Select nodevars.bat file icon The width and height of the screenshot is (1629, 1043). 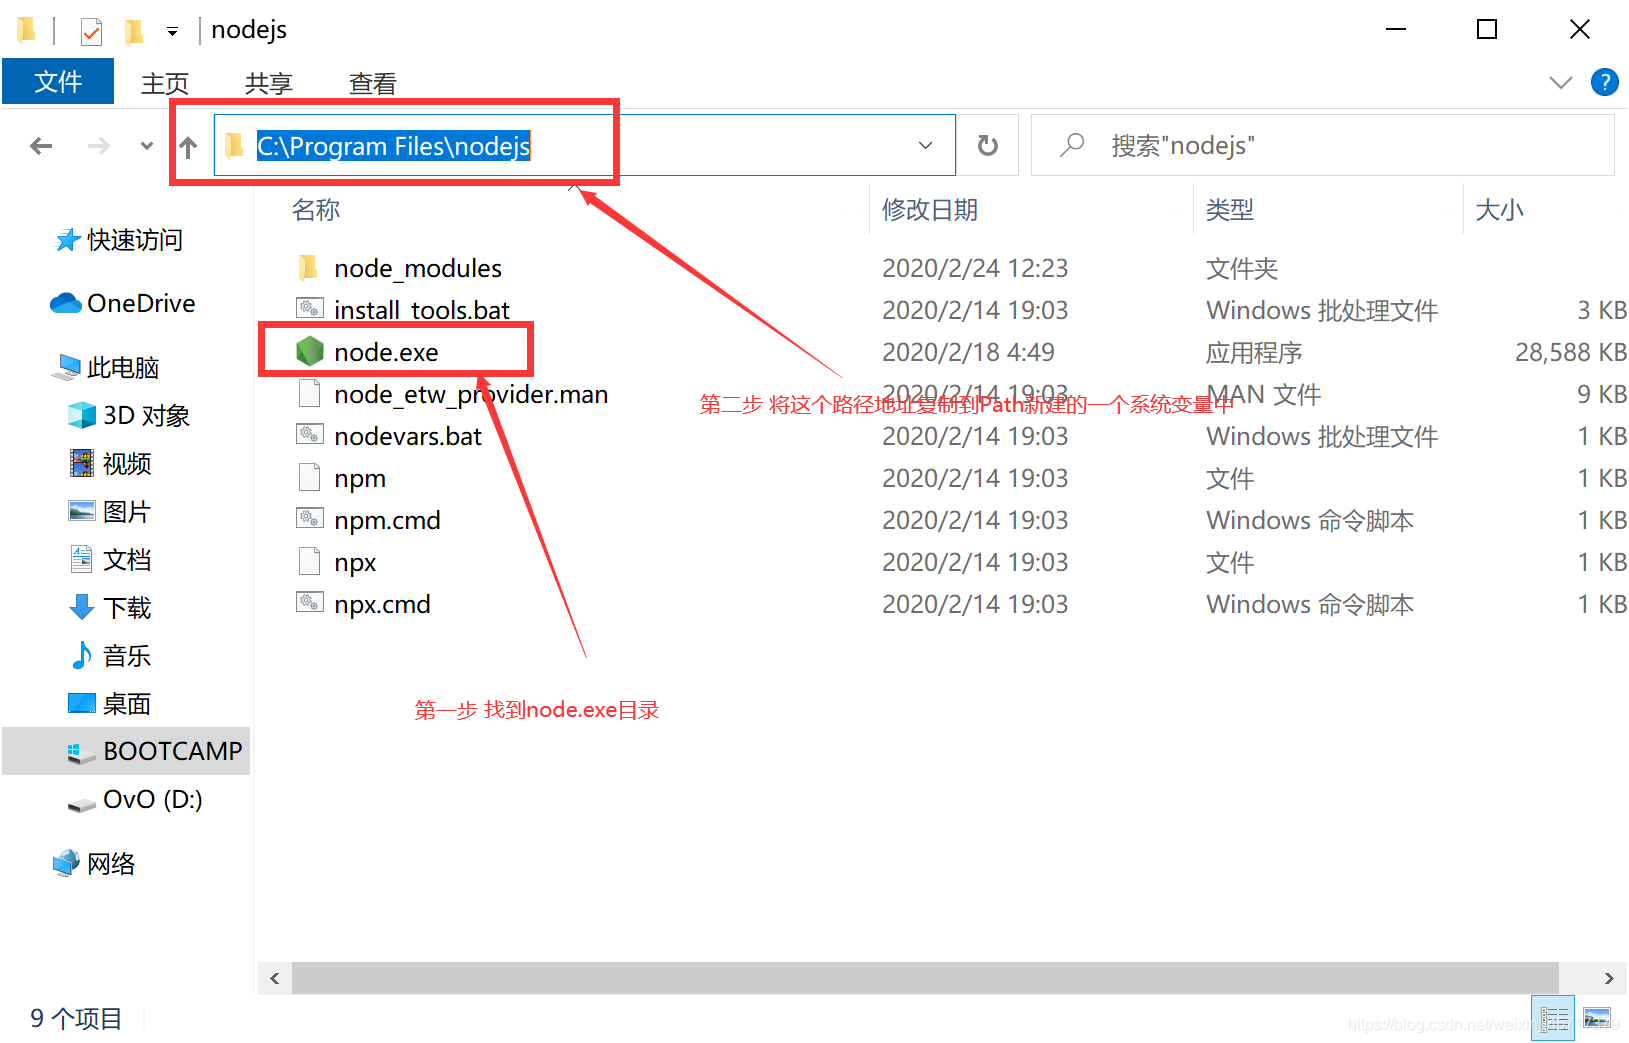point(309,435)
